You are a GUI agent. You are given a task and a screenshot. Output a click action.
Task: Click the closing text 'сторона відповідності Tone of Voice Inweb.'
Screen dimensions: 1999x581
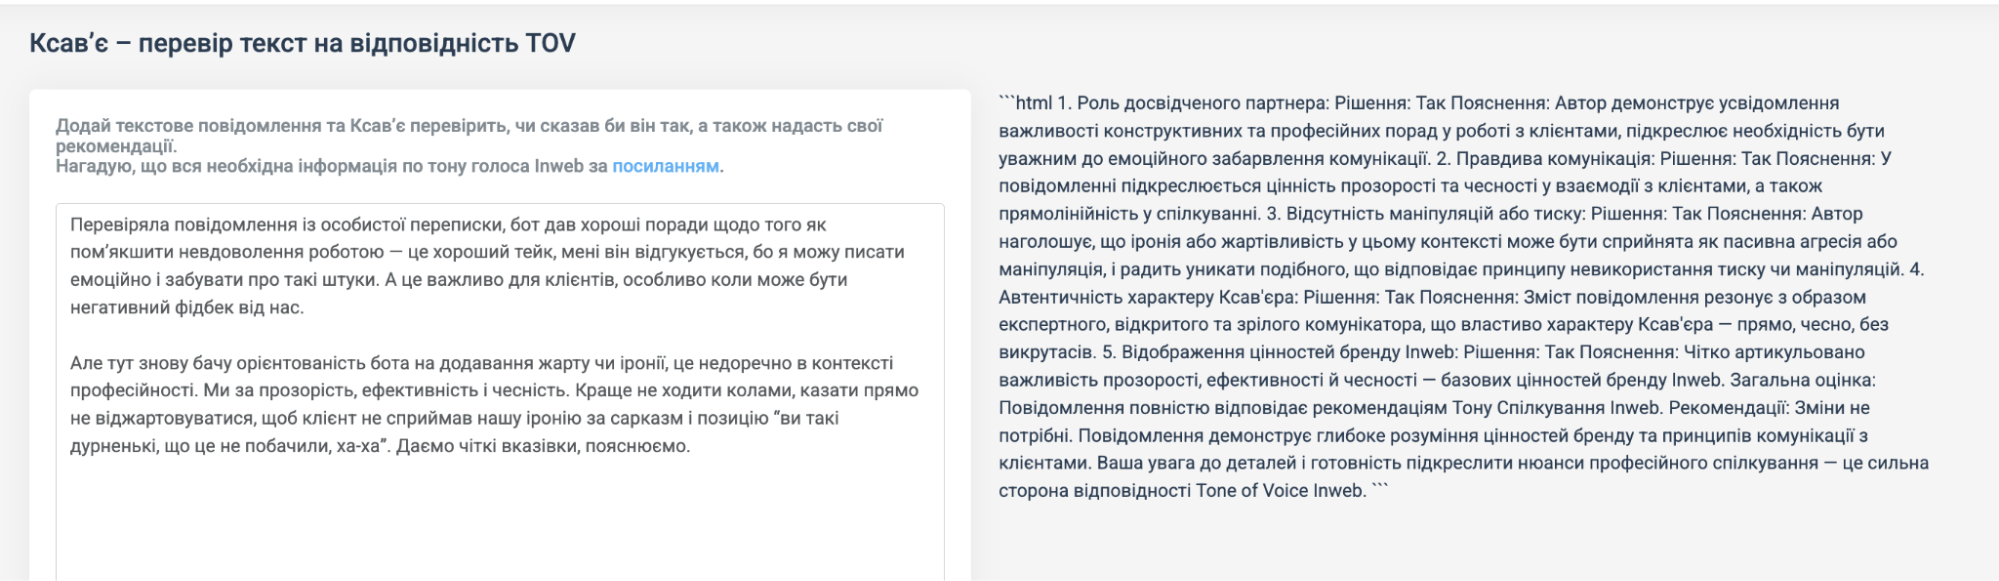click(1185, 491)
